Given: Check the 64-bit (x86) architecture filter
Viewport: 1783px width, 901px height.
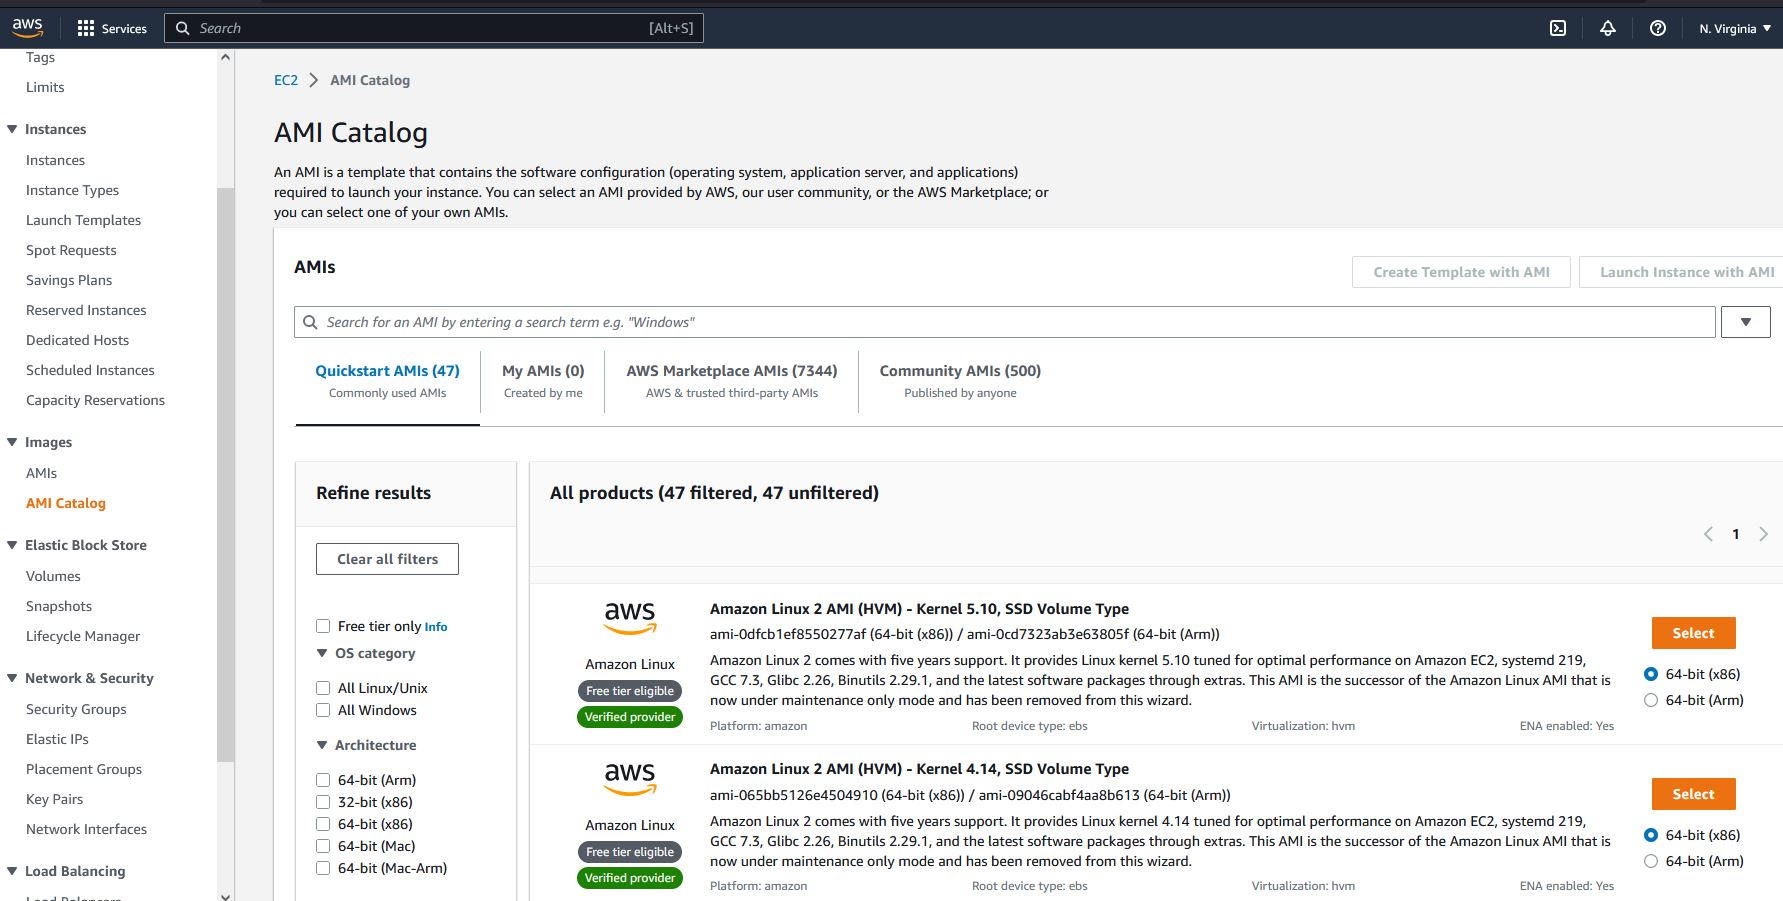Looking at the screenshot, I should (x=323, y=824).
